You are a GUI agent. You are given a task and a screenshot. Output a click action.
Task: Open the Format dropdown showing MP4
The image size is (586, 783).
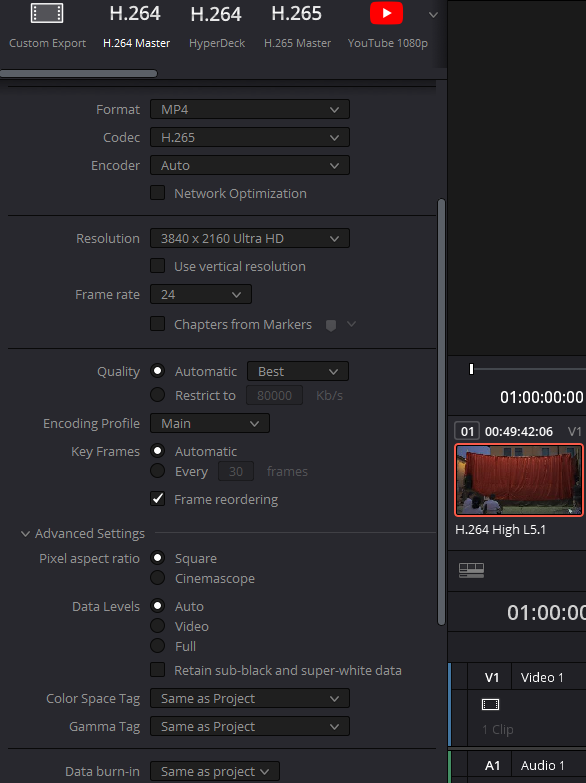[x=250, y=109]
